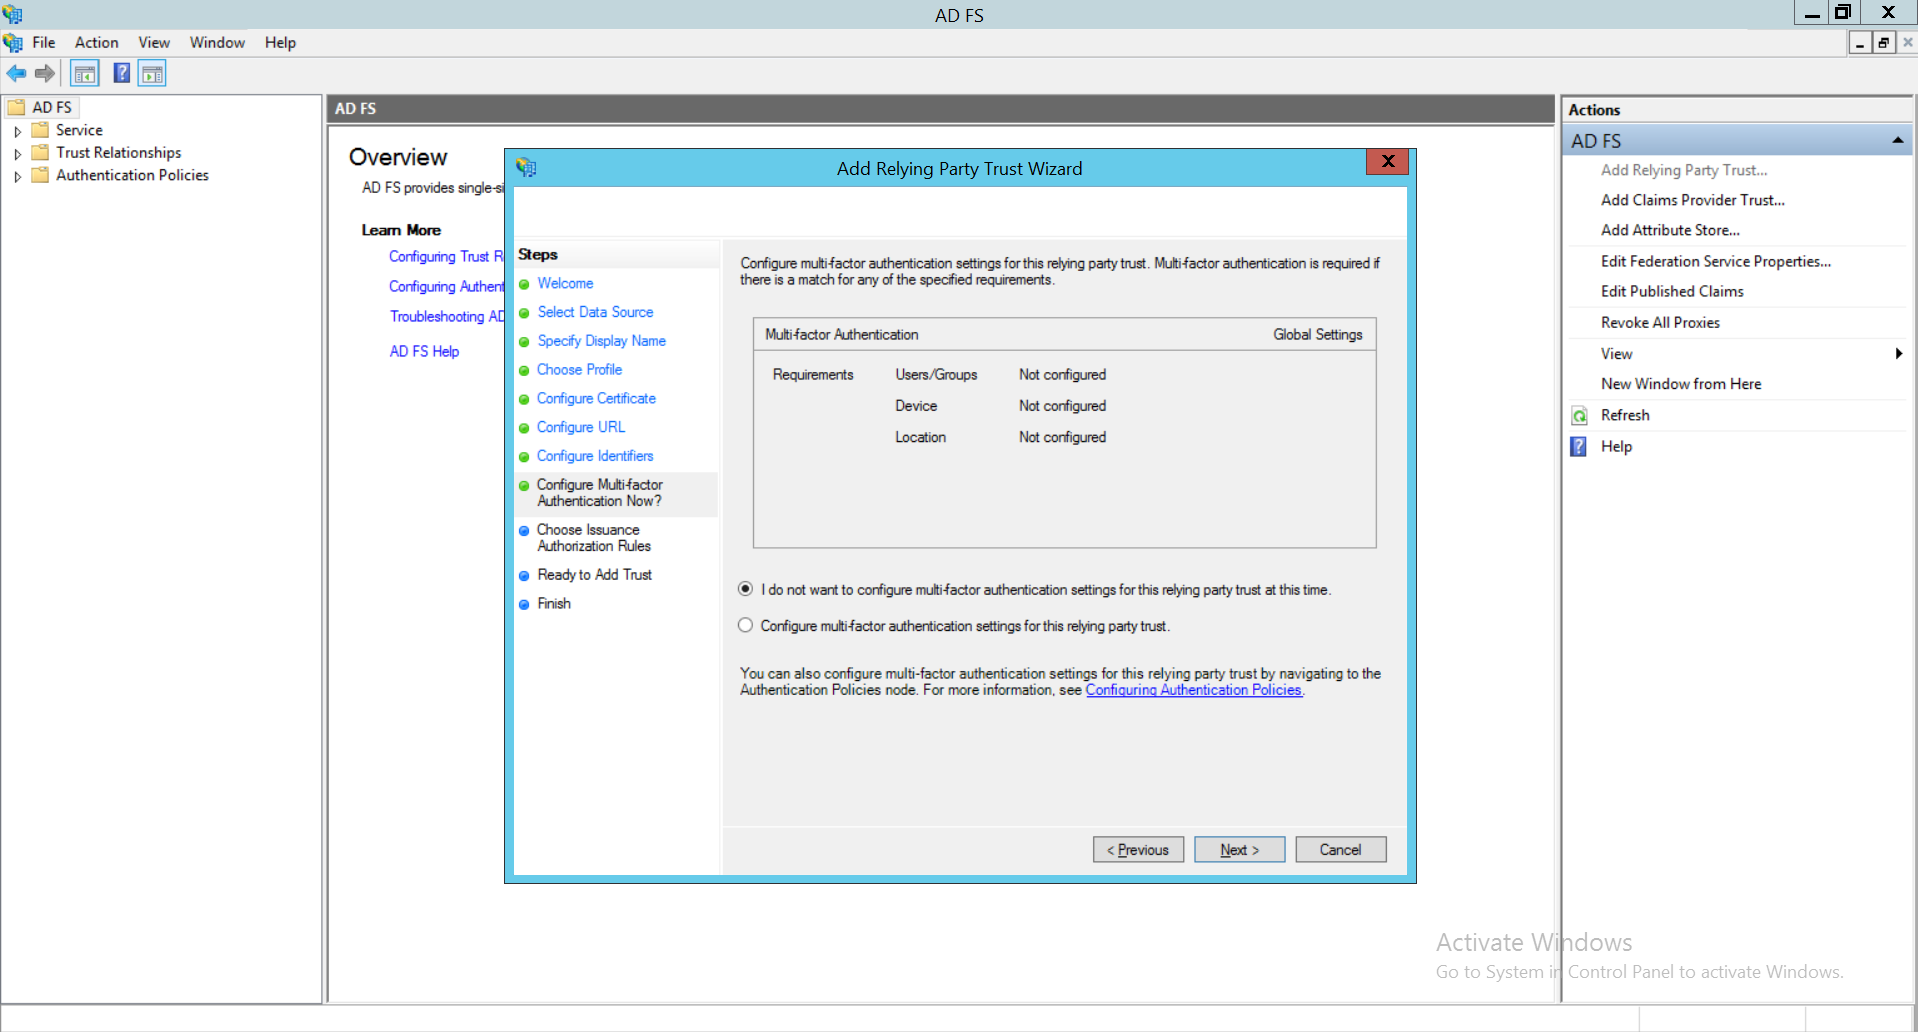Screen dimensions: 1918x1032
Task: Click the Next button in the wizard
Action: tap(1239, 849)
